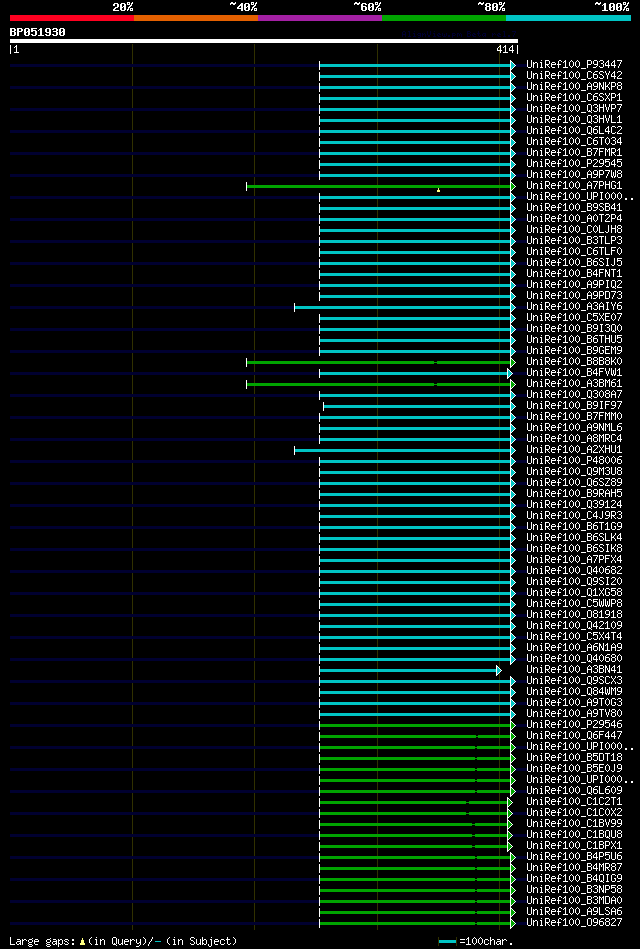Click the long cyan bar for UniRef100_A3AIY6

coord(403,307)
